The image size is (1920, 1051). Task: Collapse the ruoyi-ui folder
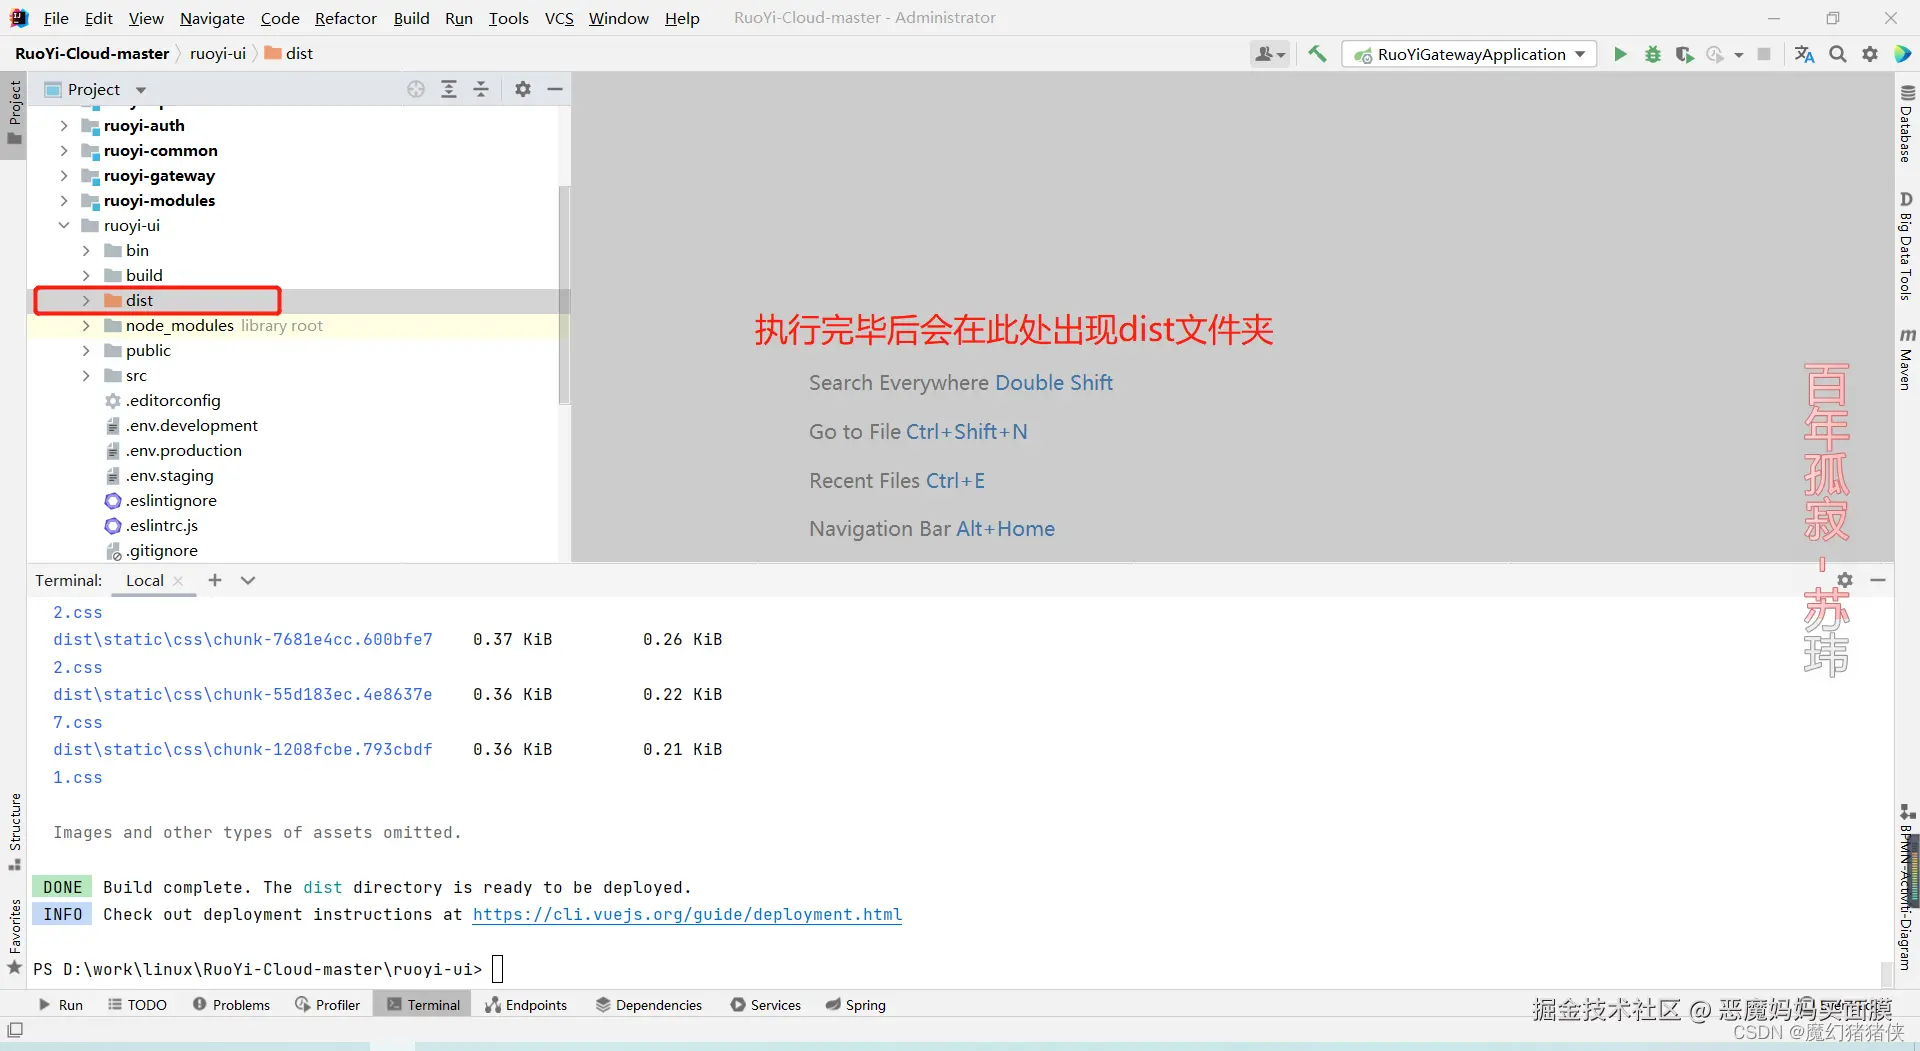(64, 225)
